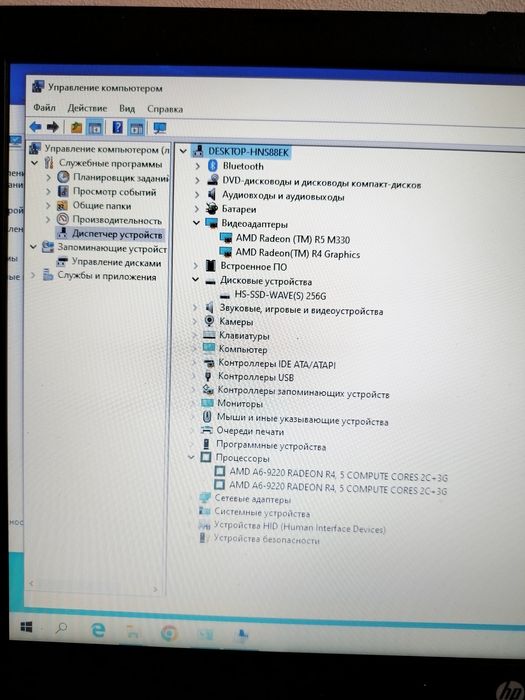Viewport: 525px width, 700px height.
Task: Expand Планировщик заданий in left tree
Action: click(48, 178)
